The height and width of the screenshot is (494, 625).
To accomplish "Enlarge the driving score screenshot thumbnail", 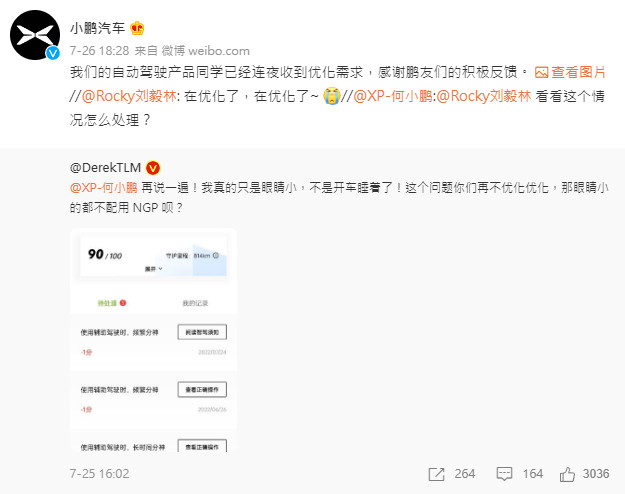I will pos(153,340).
